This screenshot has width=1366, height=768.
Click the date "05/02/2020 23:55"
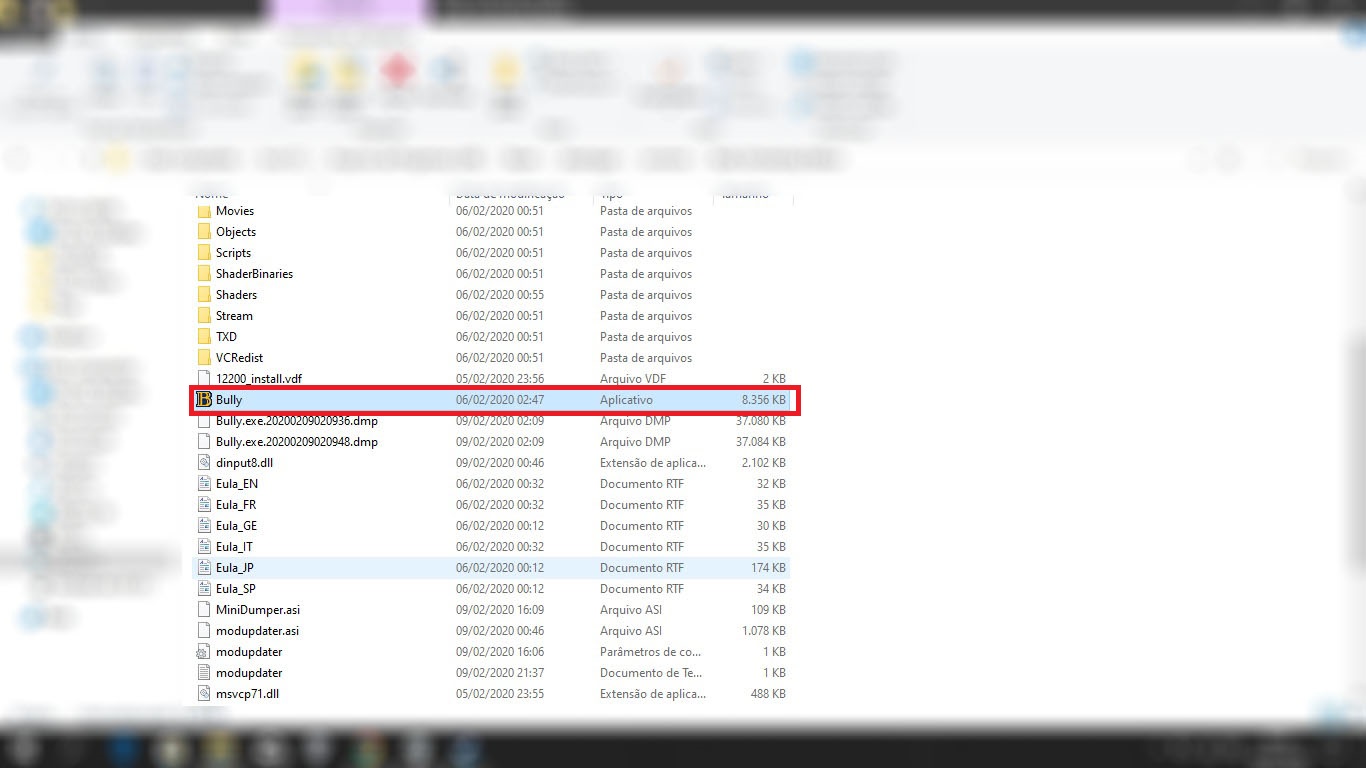point(500,694)
